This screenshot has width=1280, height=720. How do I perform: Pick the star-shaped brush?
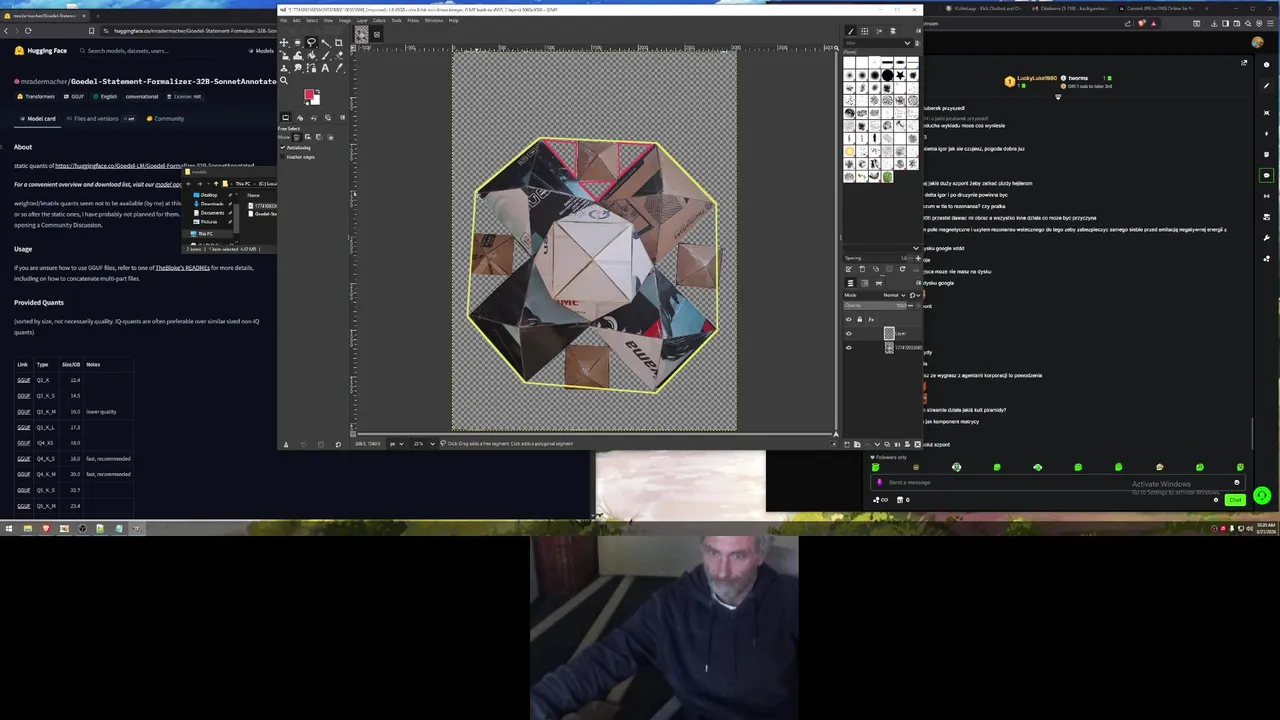pyautogui.click(x=900, y=75)
